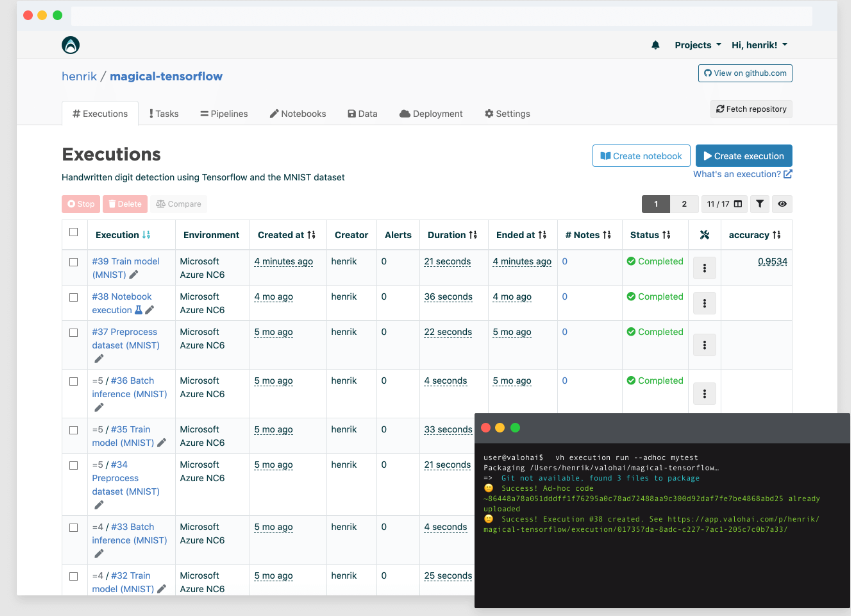Open three-dot actions menu for execution #36

pos(704,394)
